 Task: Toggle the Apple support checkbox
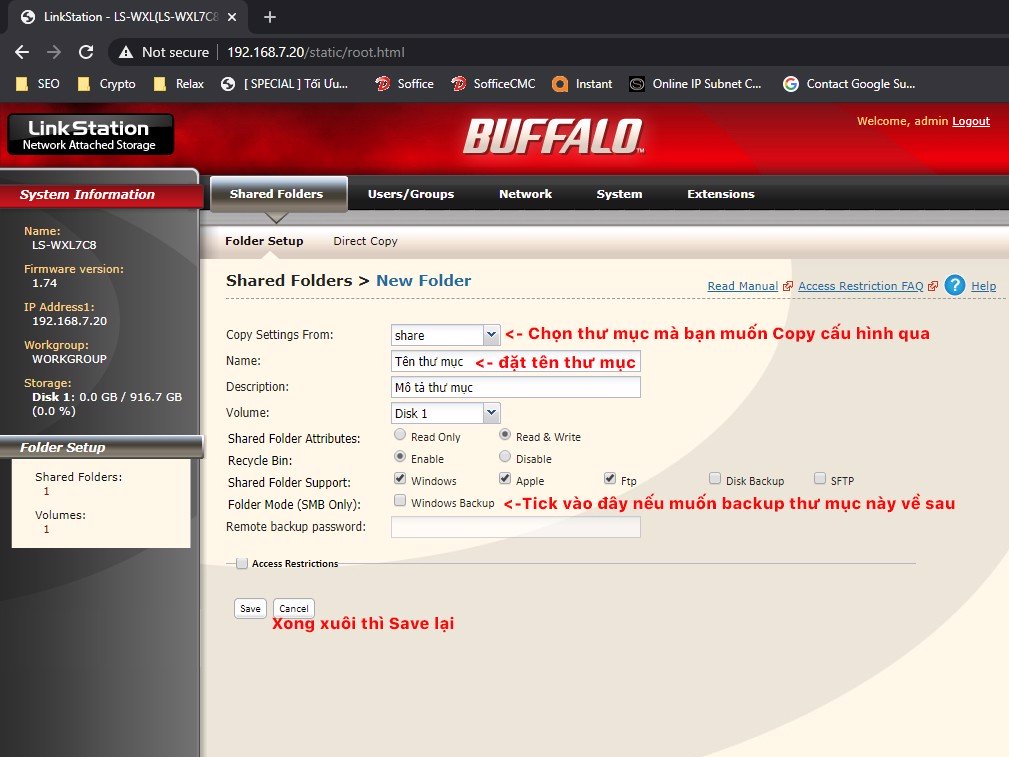505,478
